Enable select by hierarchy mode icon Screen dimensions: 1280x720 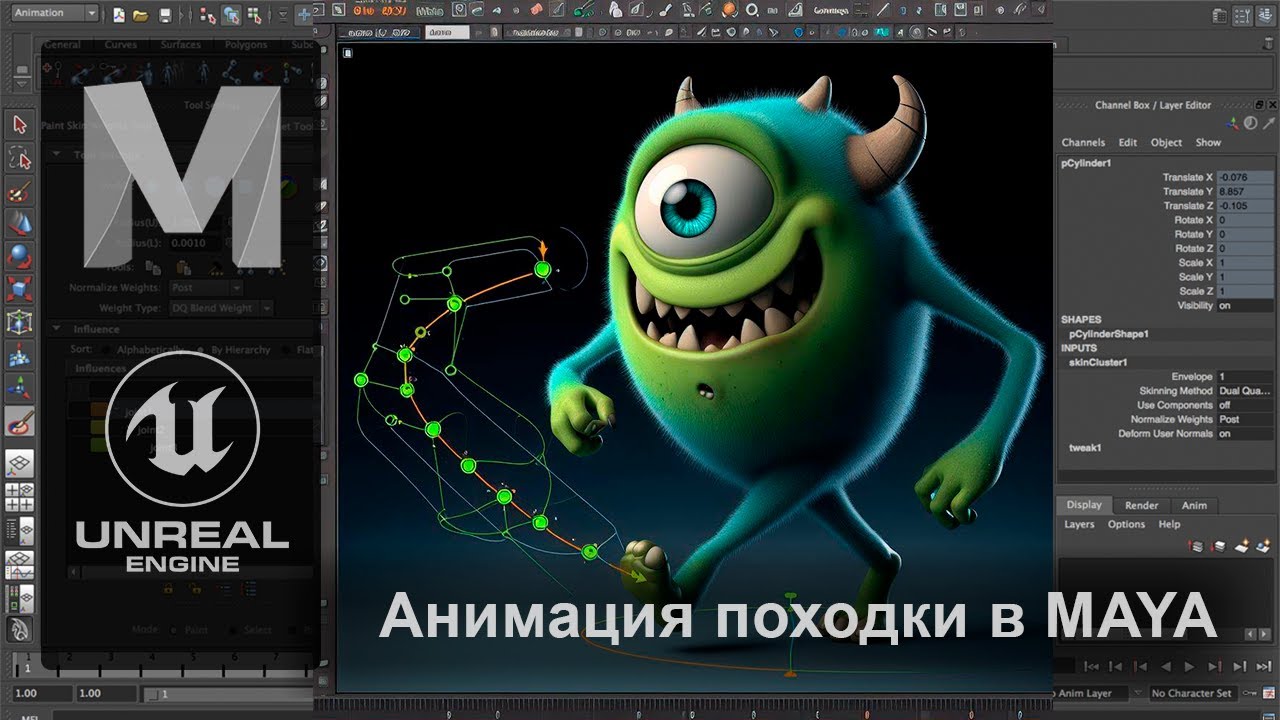pos(208,15)
